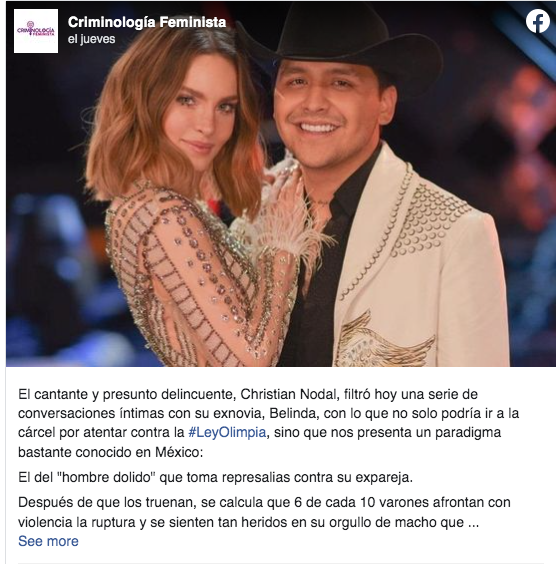
Task: Open the couple photo in the post
Action: (281, 184)
